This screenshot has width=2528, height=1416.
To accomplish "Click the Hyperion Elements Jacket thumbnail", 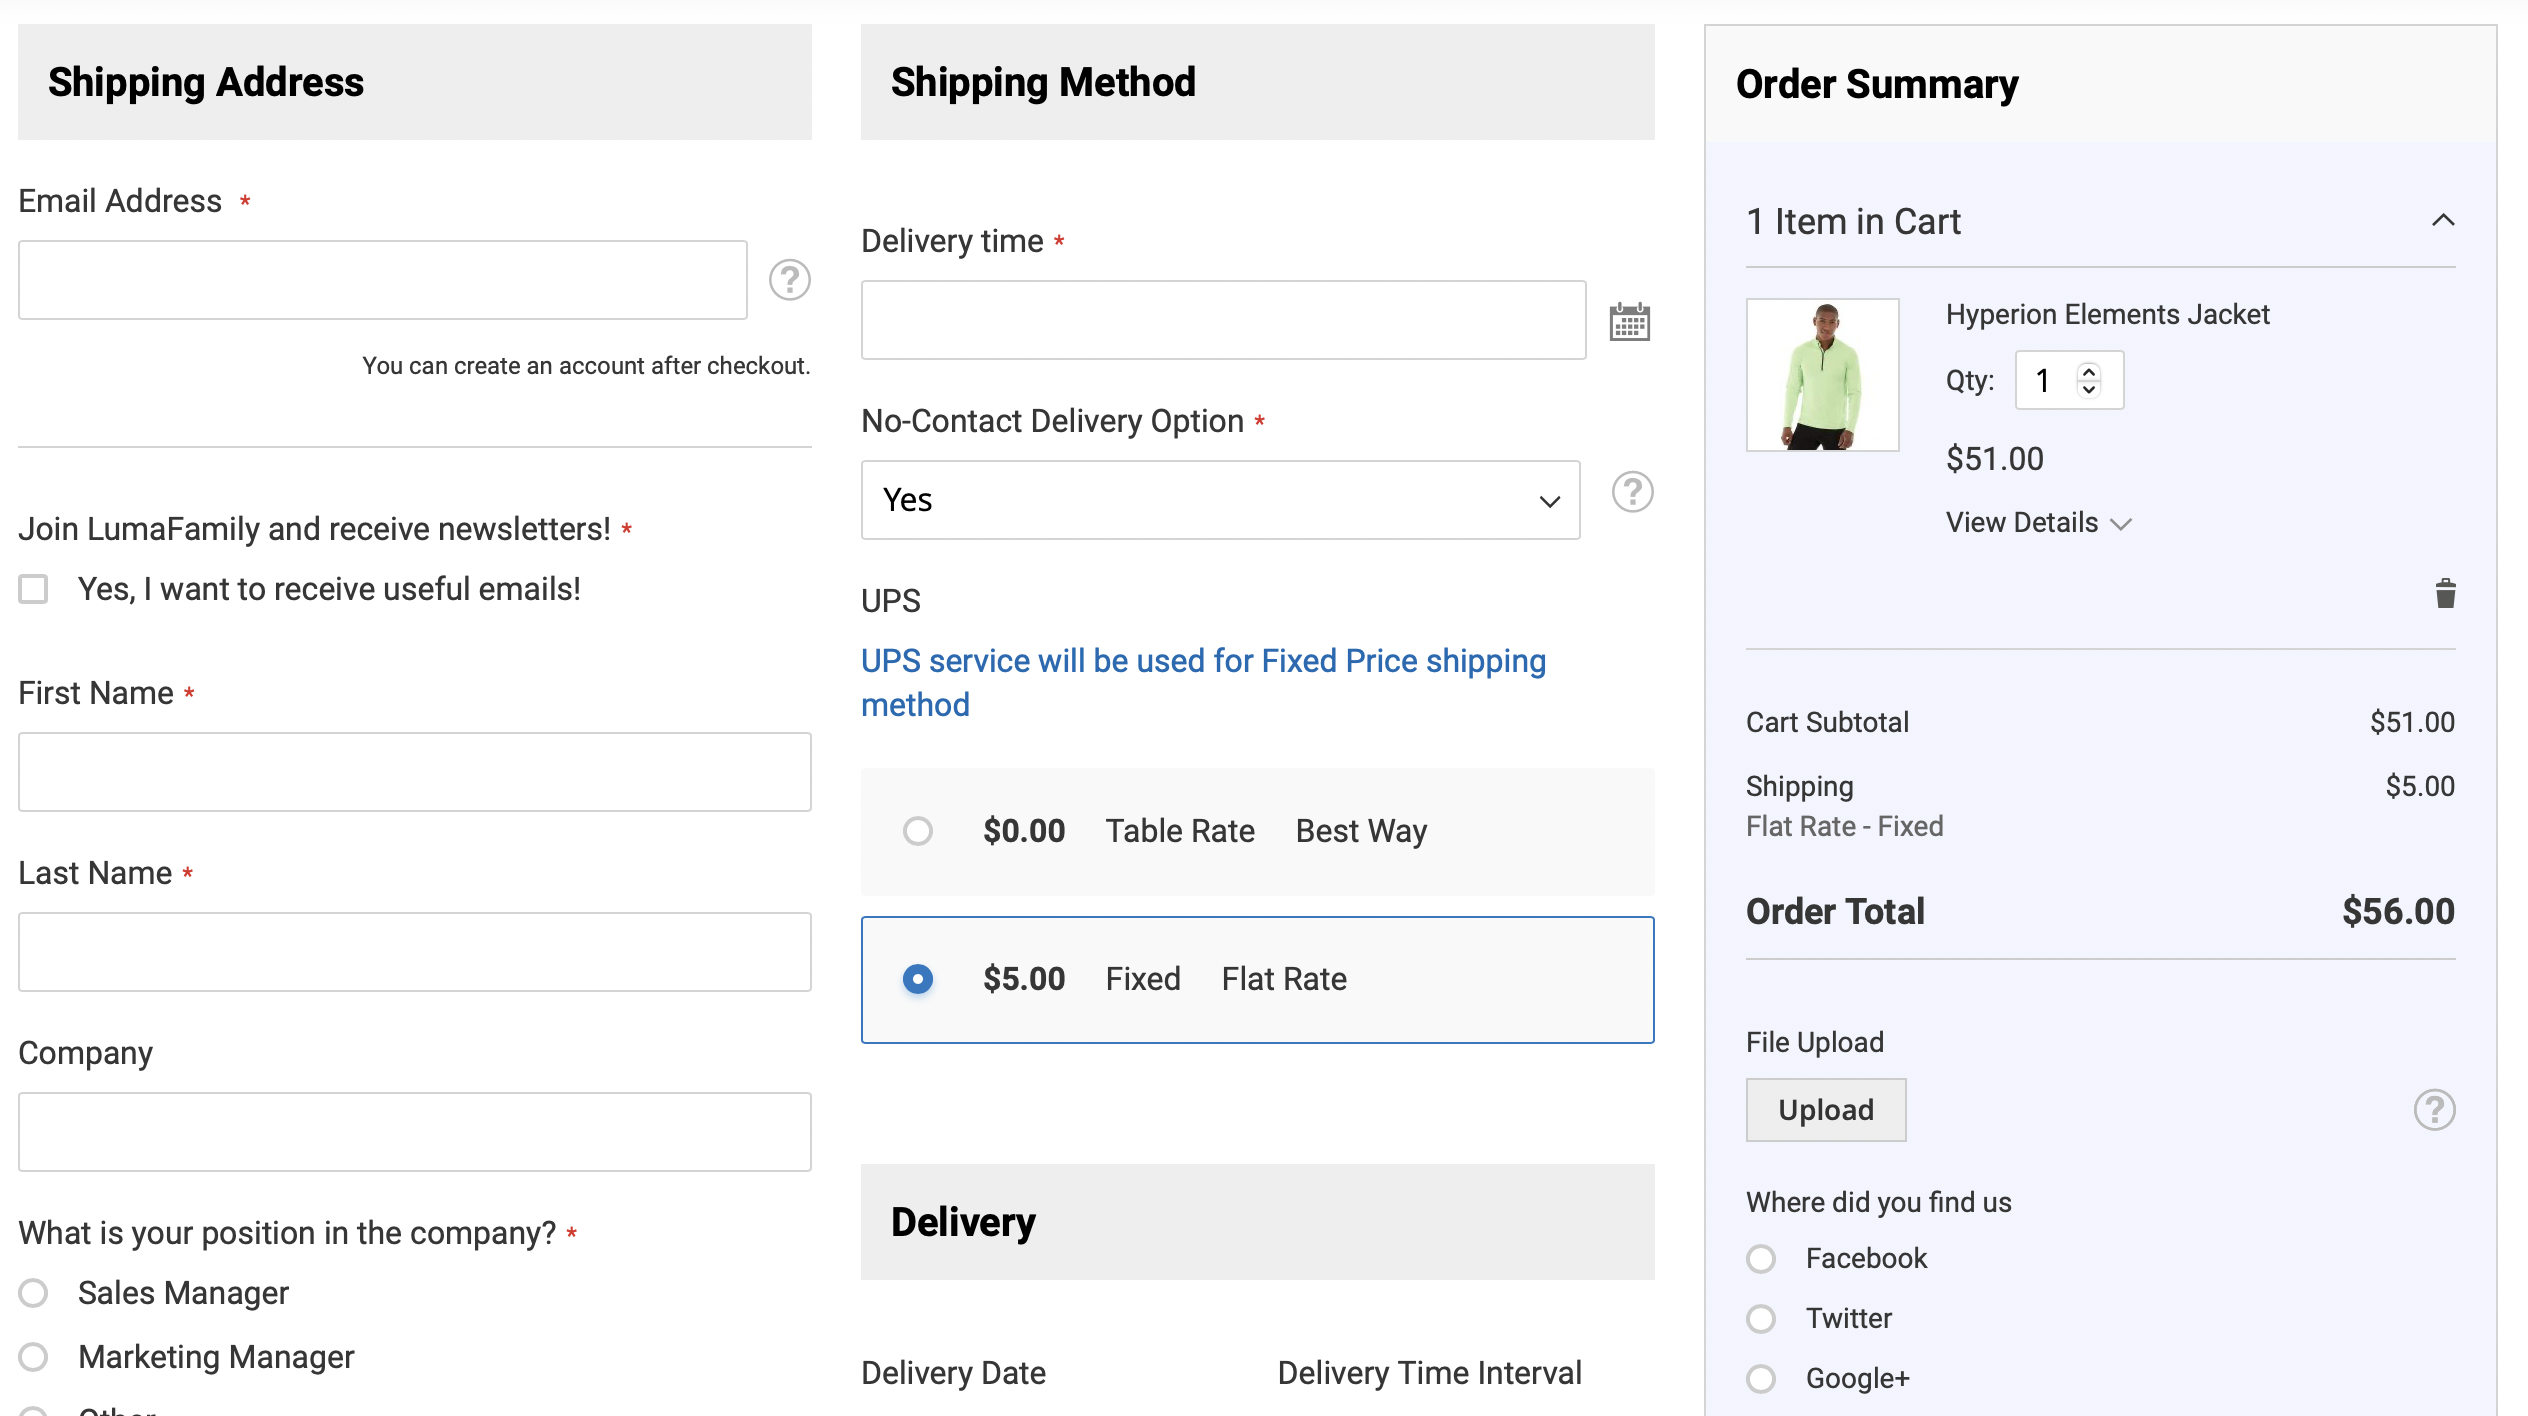I will pyautogui.click(x=1822, y=375).
